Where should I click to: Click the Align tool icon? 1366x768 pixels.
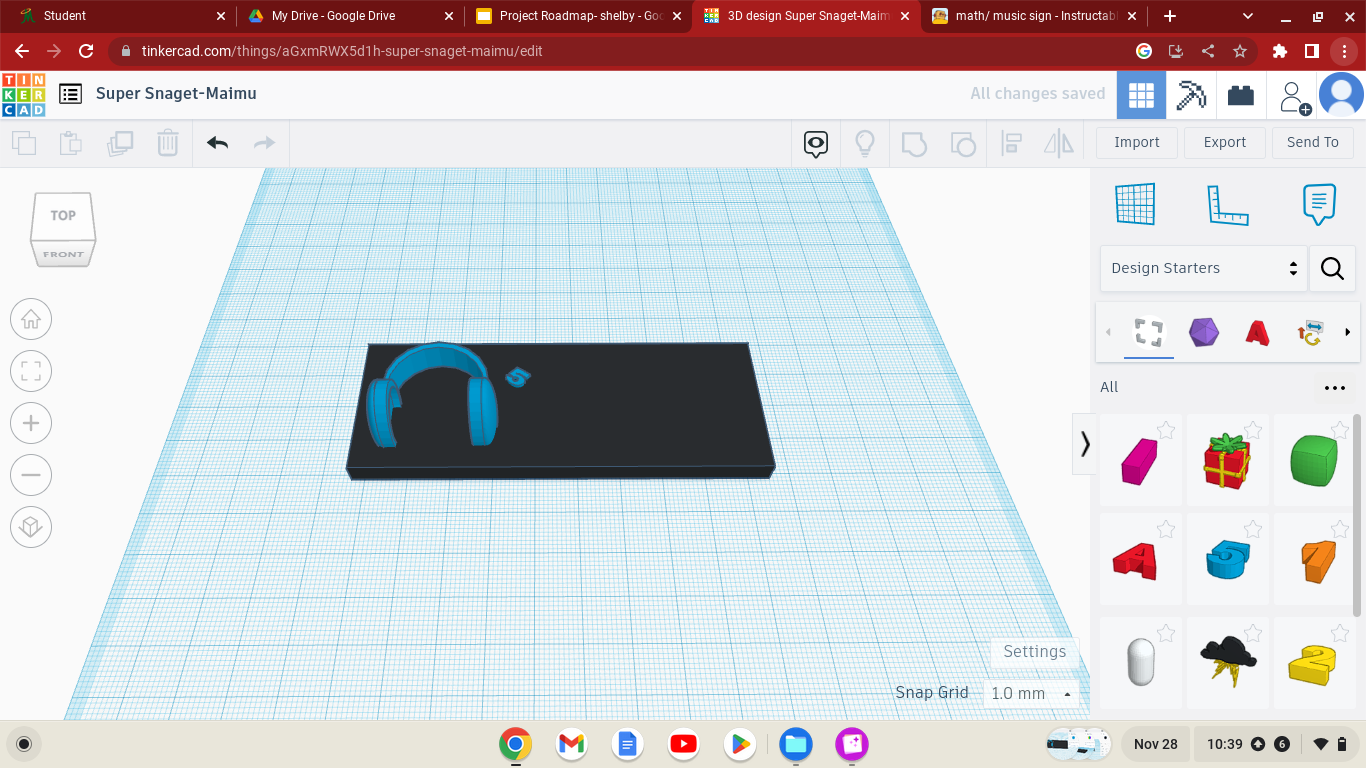(1011, 143)
